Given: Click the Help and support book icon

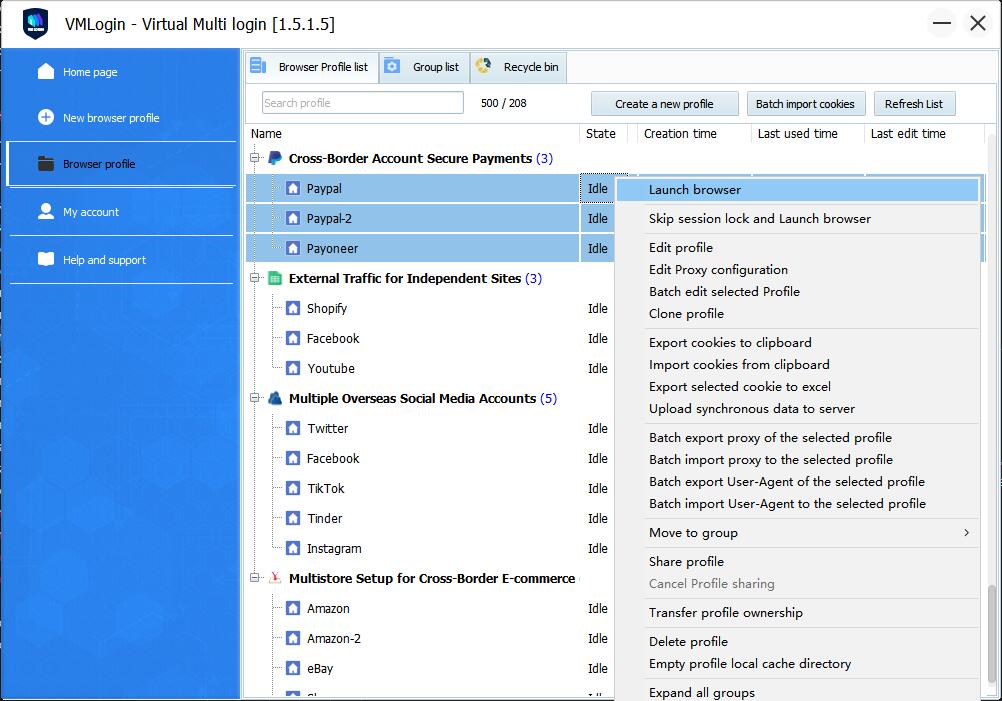Looking at the screenshot, I should pos(46,259).
